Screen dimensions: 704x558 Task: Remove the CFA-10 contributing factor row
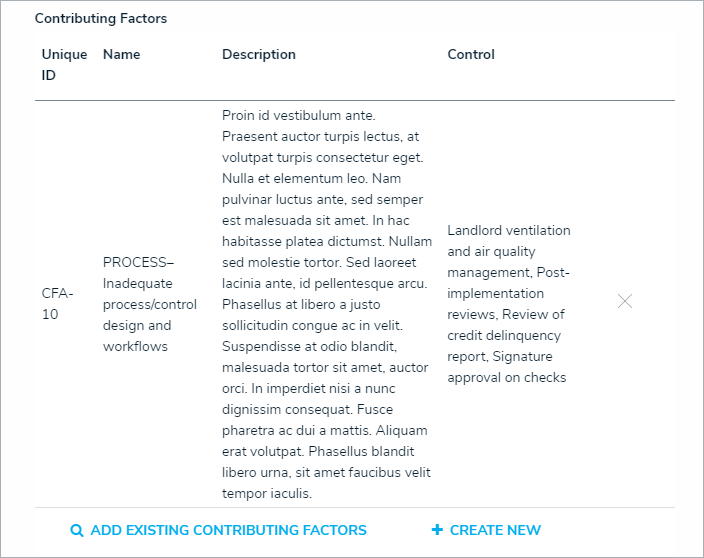(625, 301)
